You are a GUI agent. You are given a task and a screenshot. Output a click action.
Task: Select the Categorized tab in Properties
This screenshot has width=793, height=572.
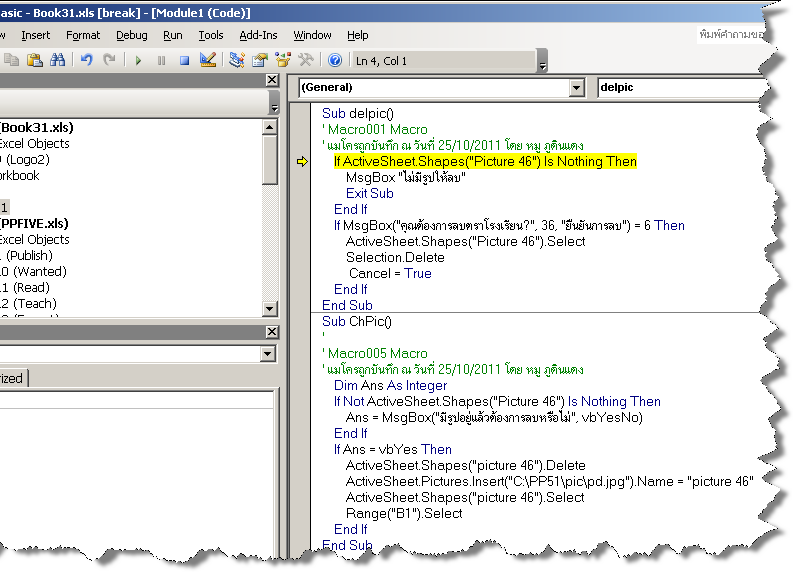(x=13, y=378)
